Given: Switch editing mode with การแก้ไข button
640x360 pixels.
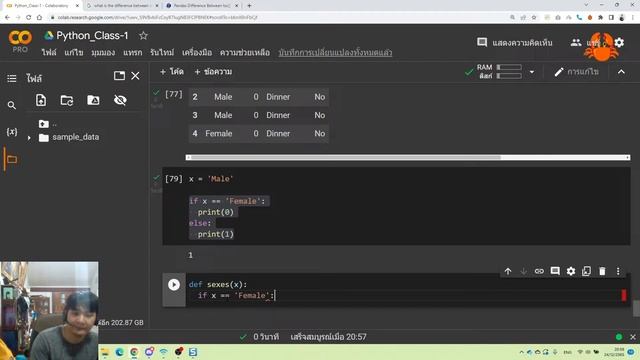Looking at the screenshot, I should tap(577, 72).
